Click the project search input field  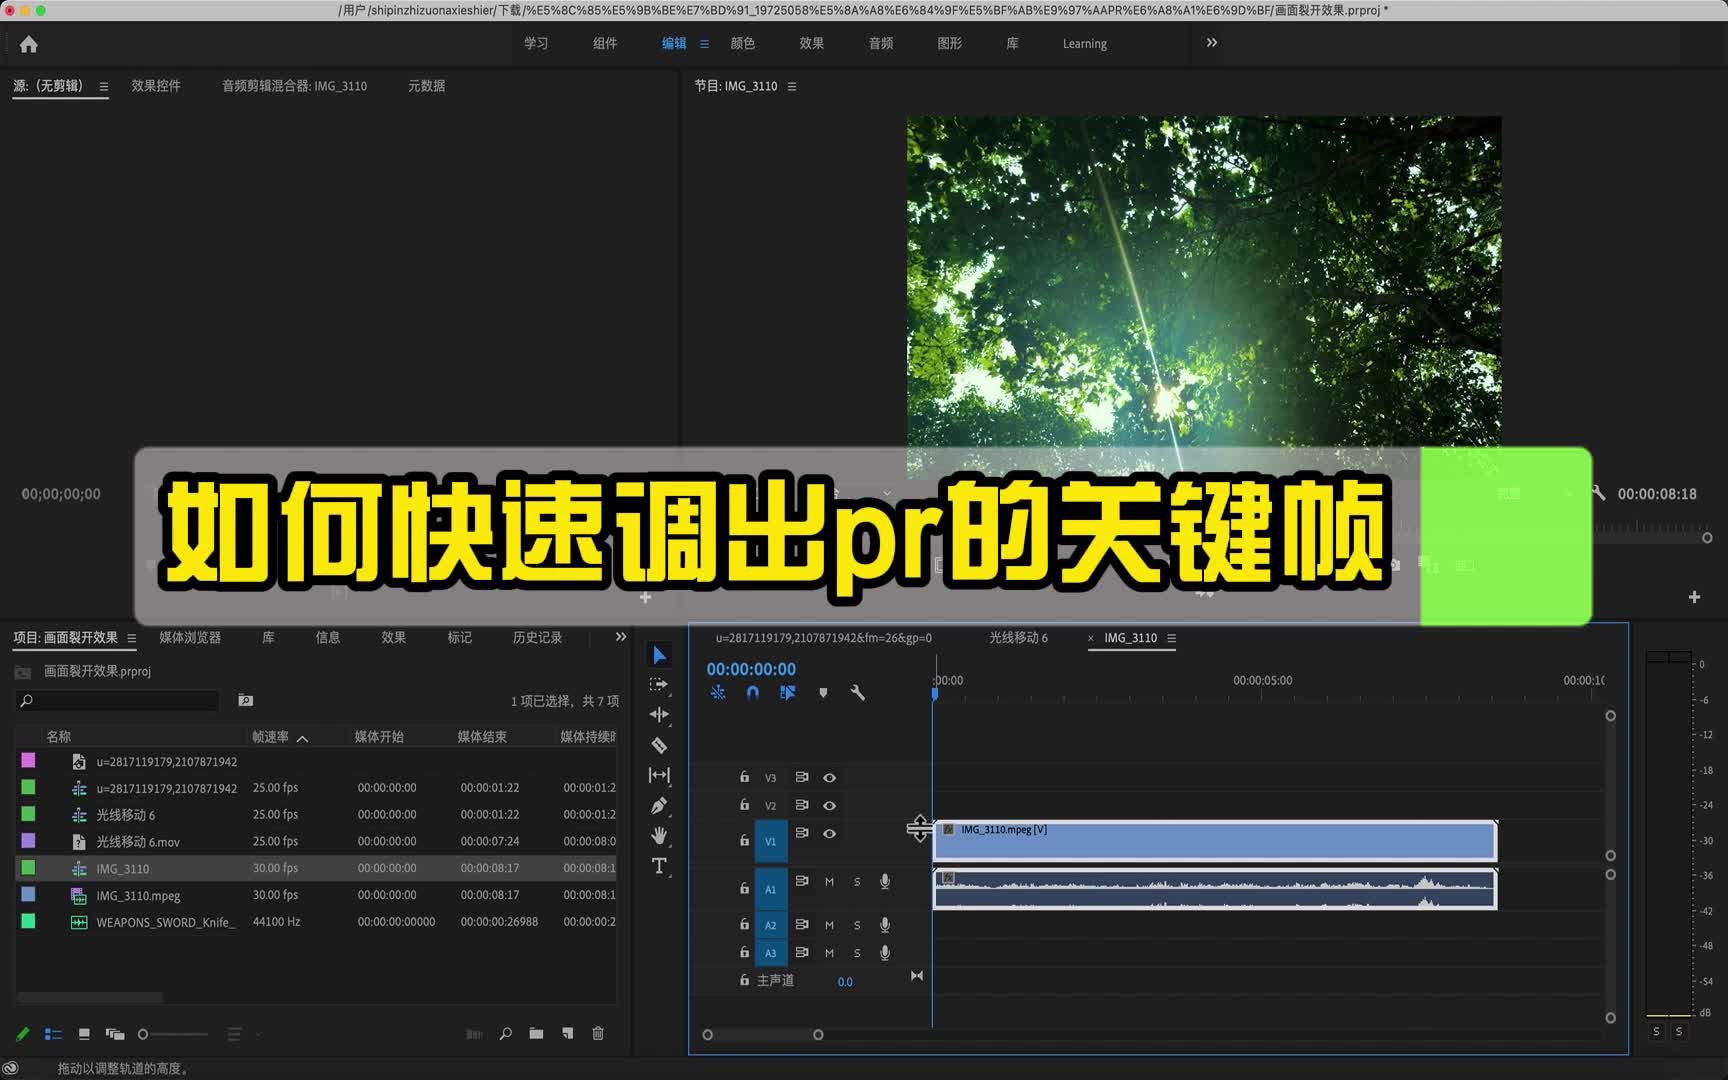click(117, 700)
